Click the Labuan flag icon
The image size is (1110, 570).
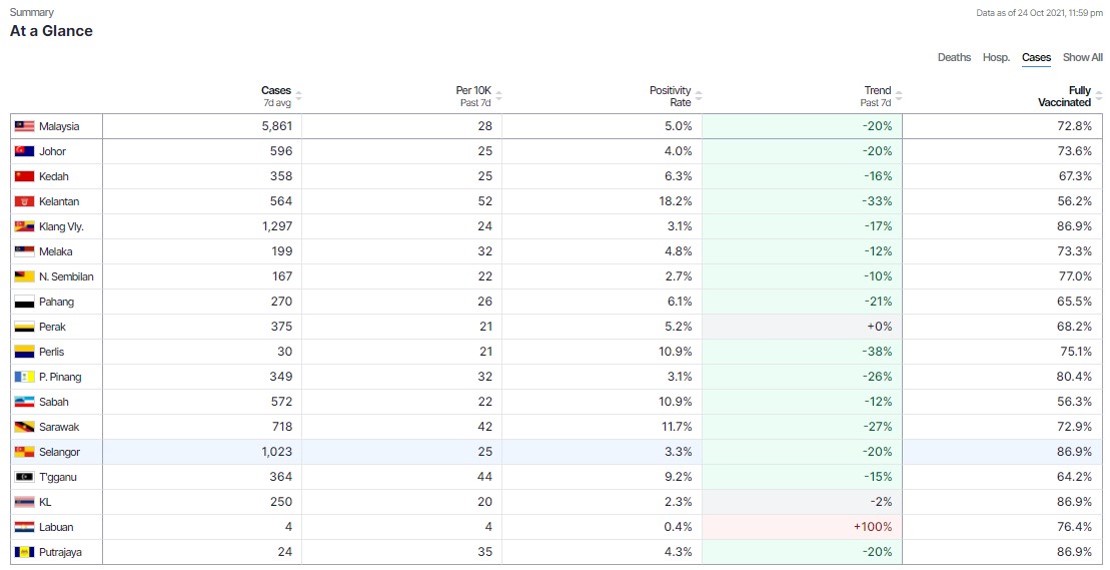click(24, 527)
